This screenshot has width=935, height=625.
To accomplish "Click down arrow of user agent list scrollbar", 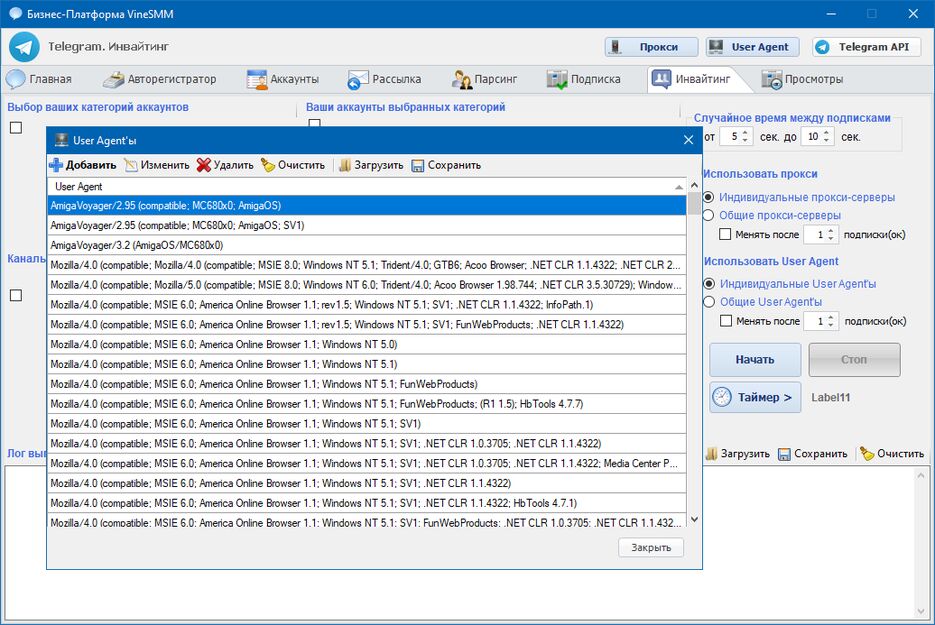I will point(694,519).
